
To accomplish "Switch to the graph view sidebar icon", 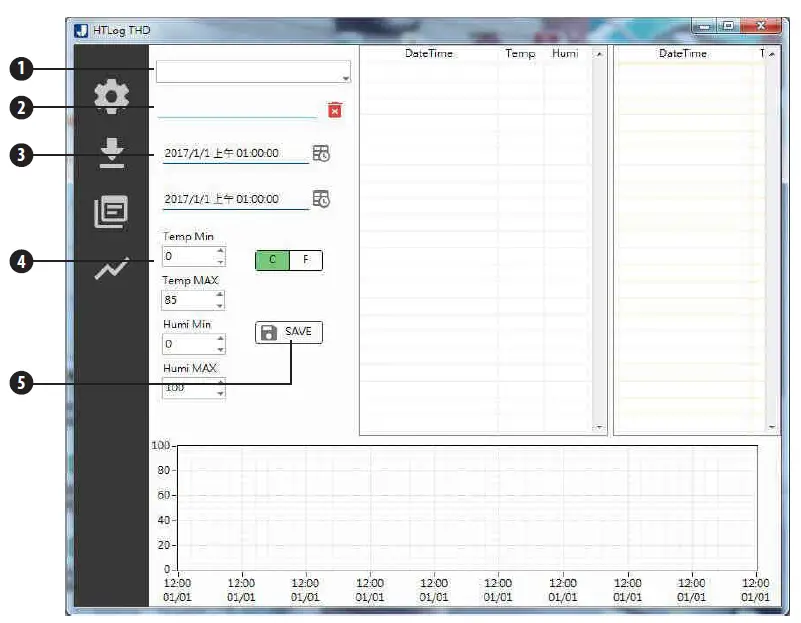I will pyautogui.click(x=110, y=268).
